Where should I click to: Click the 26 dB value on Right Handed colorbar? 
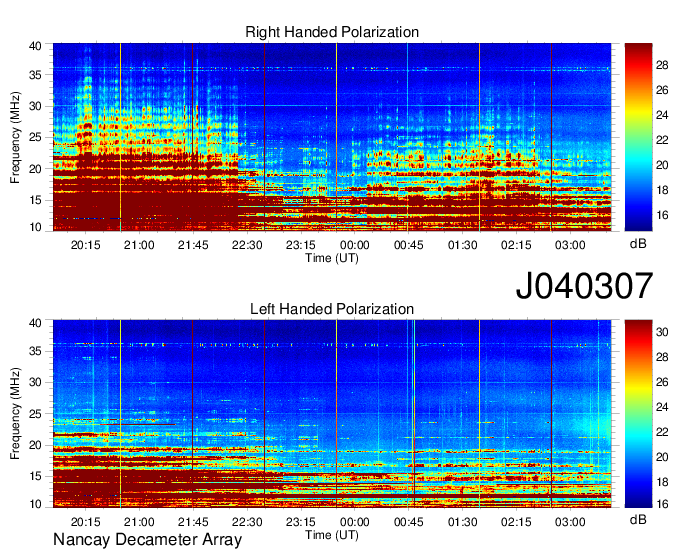[662, 90]
